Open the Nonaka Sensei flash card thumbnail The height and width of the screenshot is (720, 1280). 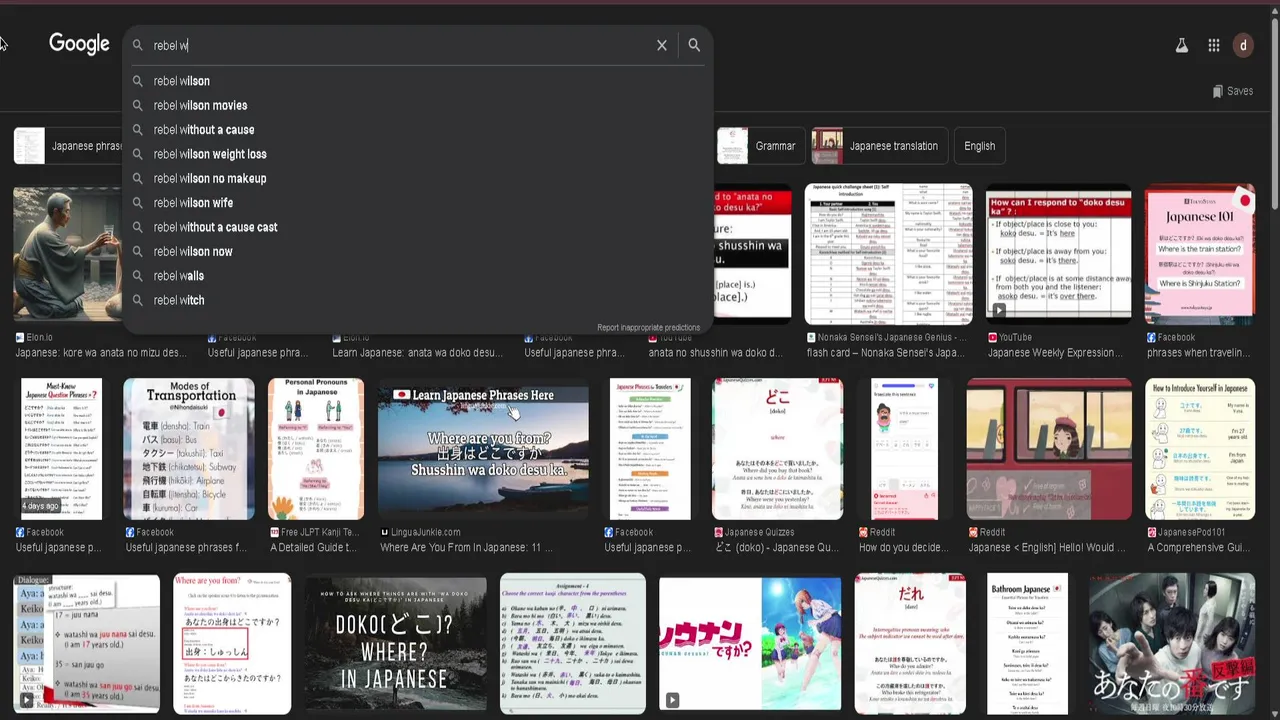(x=888, y=254)
